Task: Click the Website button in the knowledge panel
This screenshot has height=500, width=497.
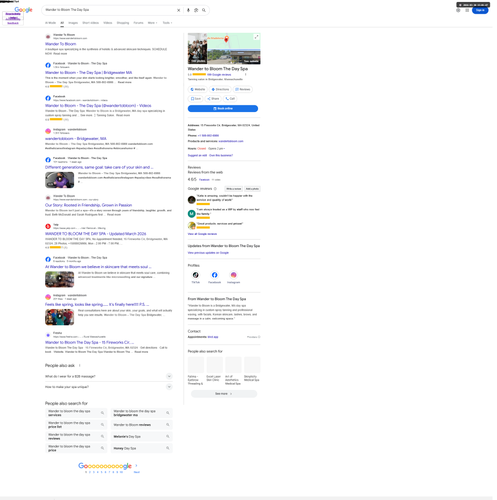Action: (198, 89)
